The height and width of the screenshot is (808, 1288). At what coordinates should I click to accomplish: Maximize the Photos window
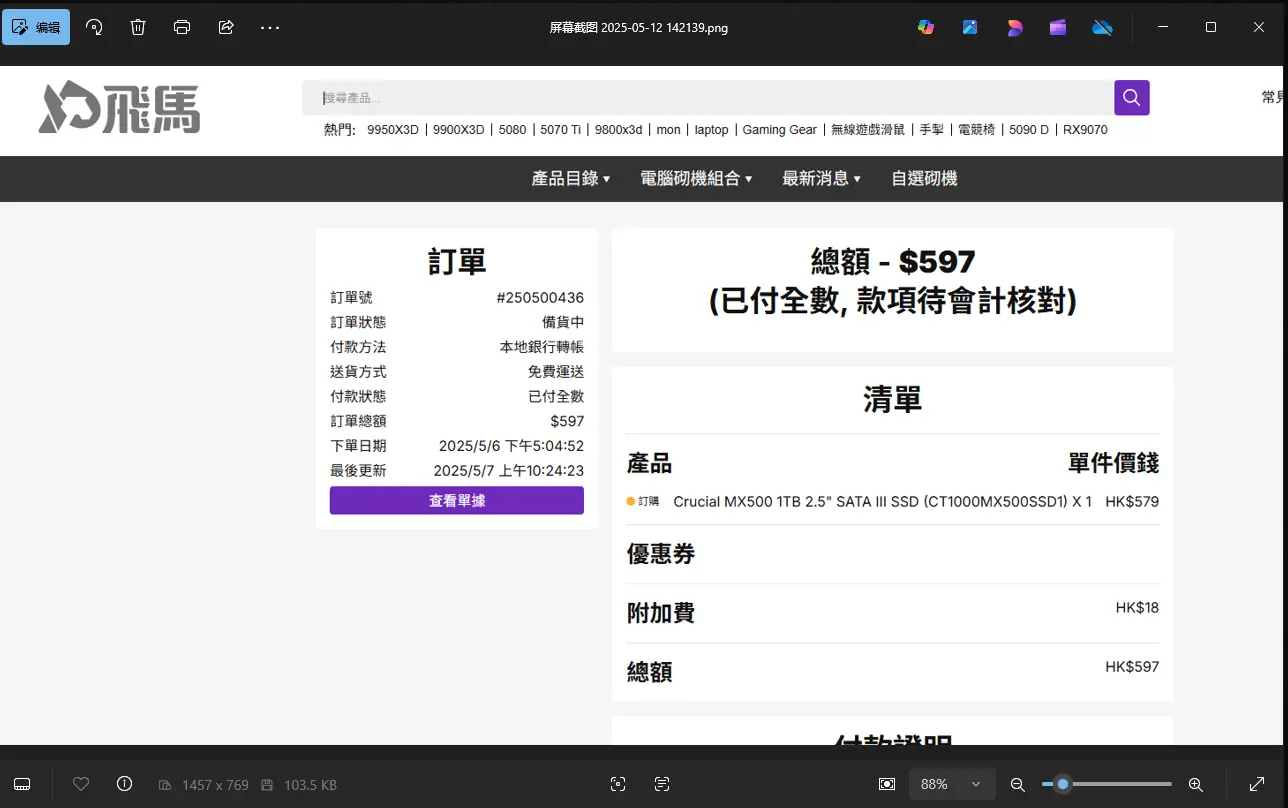tap(1211, 27)
